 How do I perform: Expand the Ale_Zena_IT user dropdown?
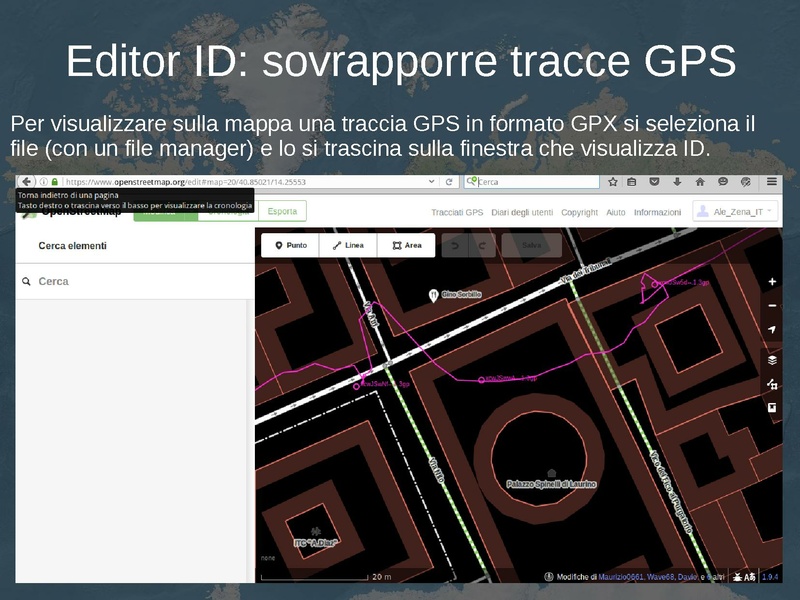[735, 212]
